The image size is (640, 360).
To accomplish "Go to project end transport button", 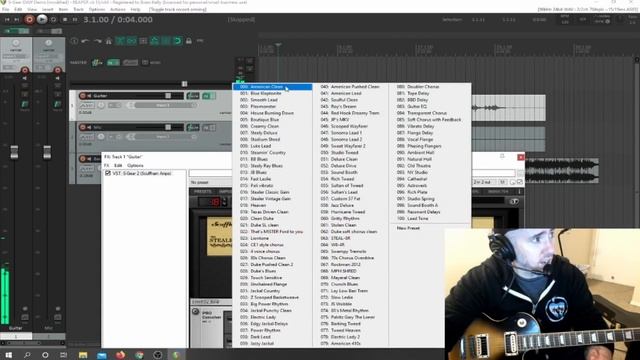I will tap(17, 19).
